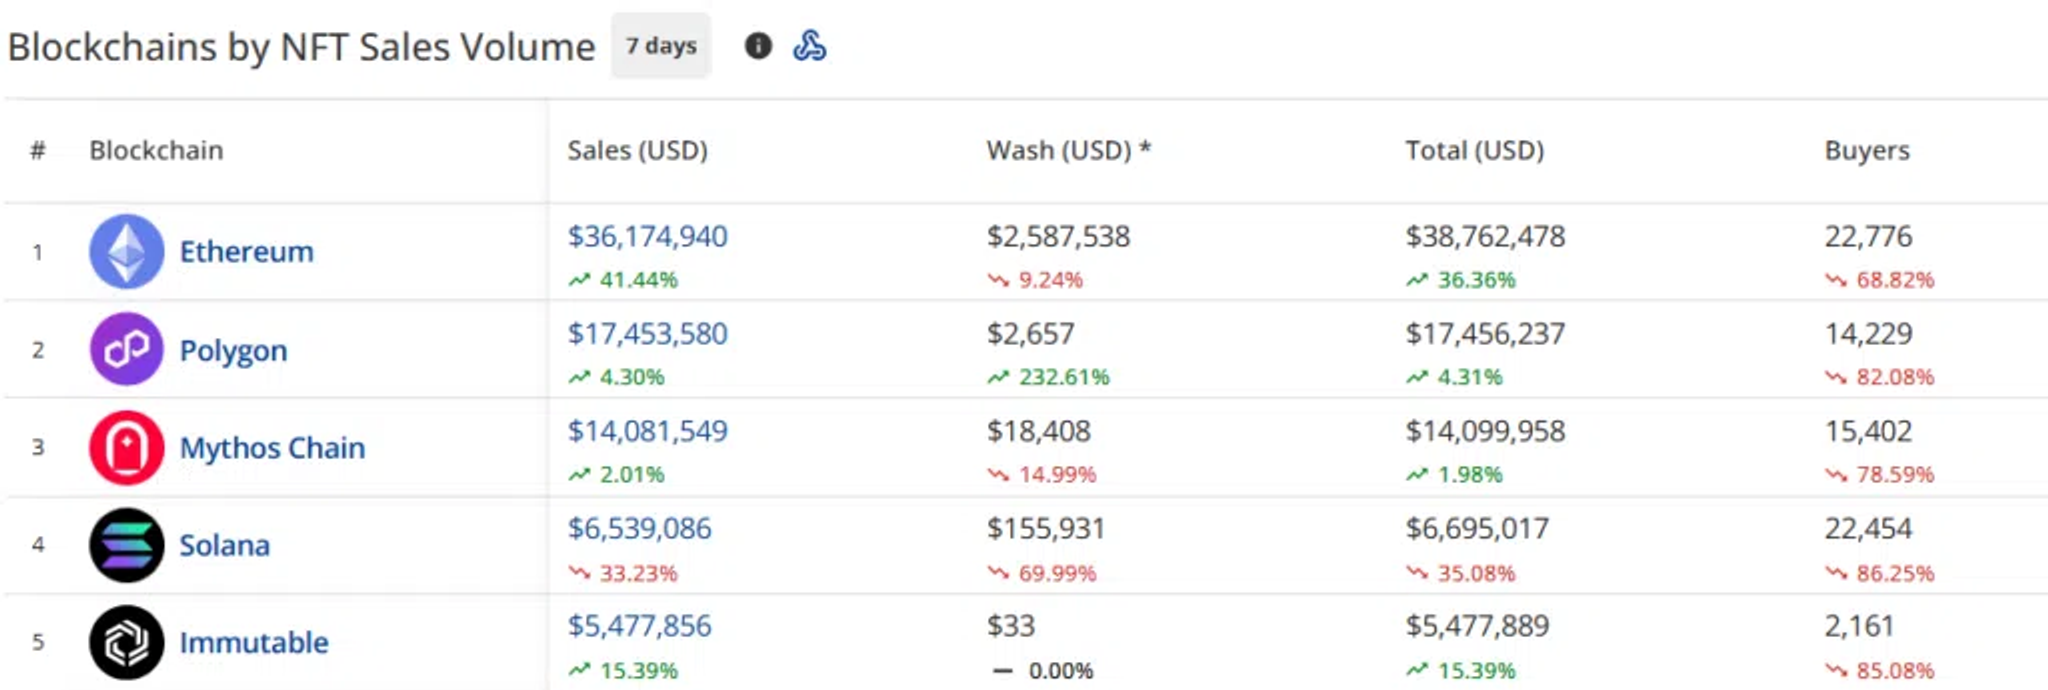Sort by the Wash (USD) column header
This screenshot has width=2048, height=690.
pyautogui.click(x=1068, y=150)
